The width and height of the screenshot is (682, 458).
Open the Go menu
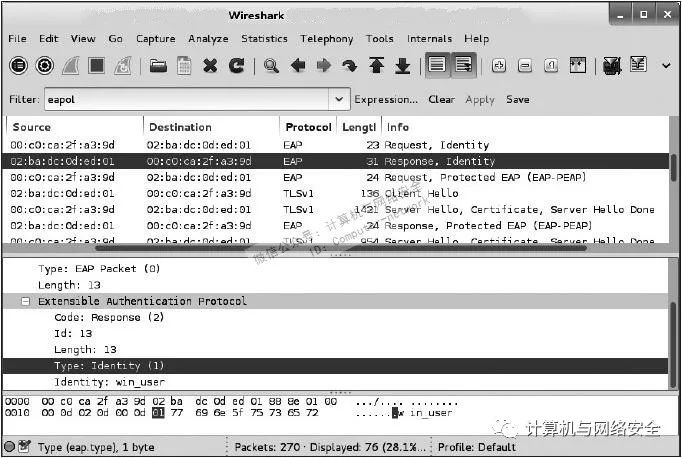[115, 39]
